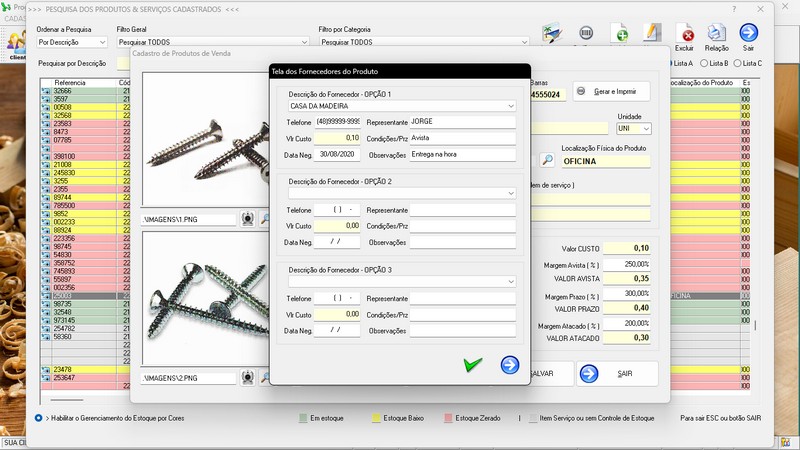The height and width of the screenshot is (450, 800).
Task: Click the Gerar e Imprimir button
Action: click(x=610, y=92)
